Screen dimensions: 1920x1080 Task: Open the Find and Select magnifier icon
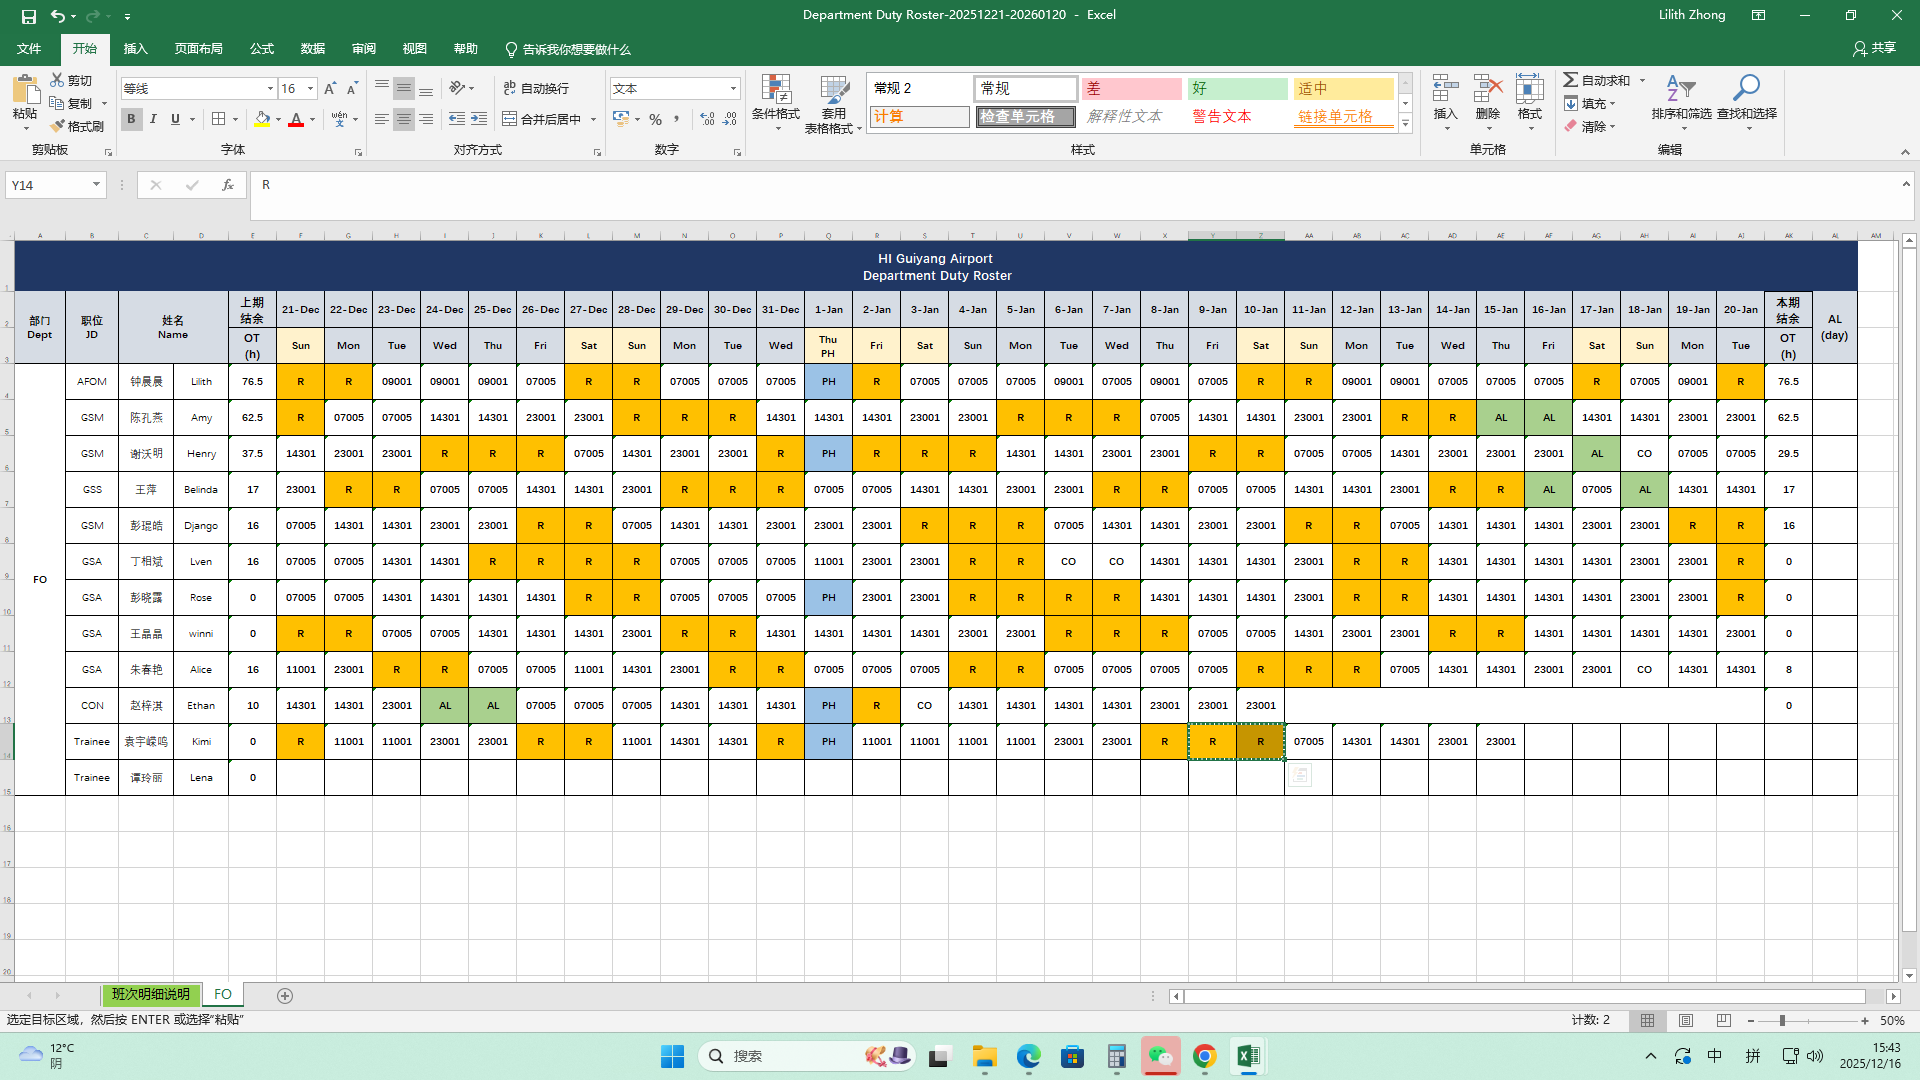tap(1746, 89)
